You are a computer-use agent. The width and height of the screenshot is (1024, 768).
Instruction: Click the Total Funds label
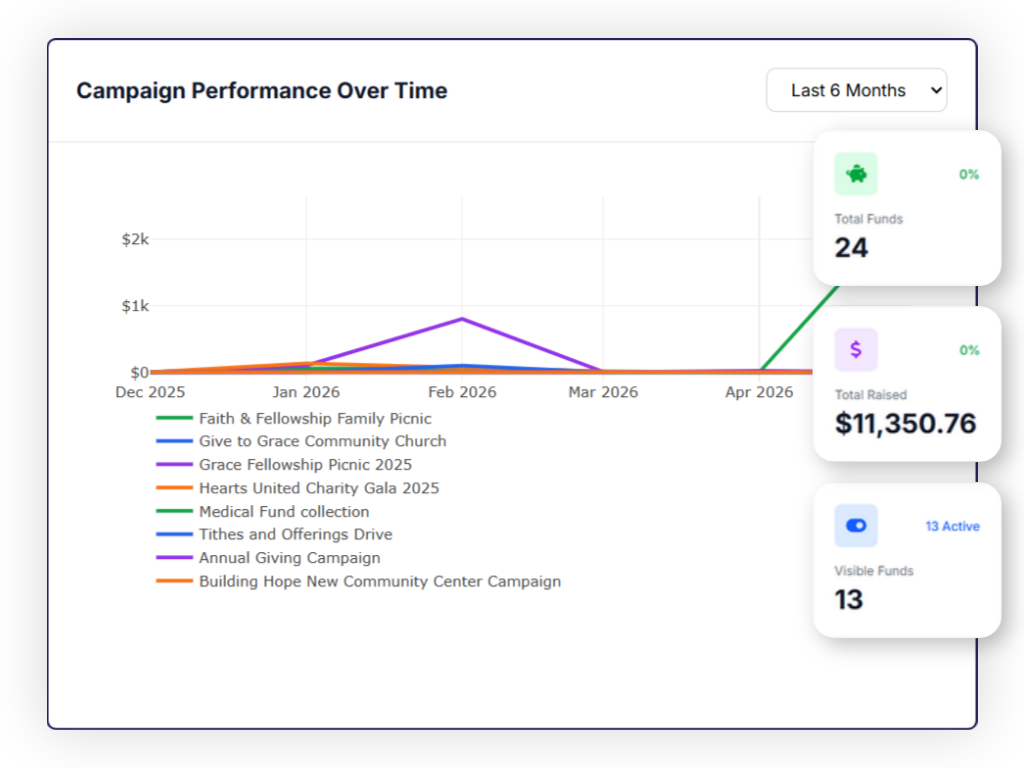click(869, 219)
